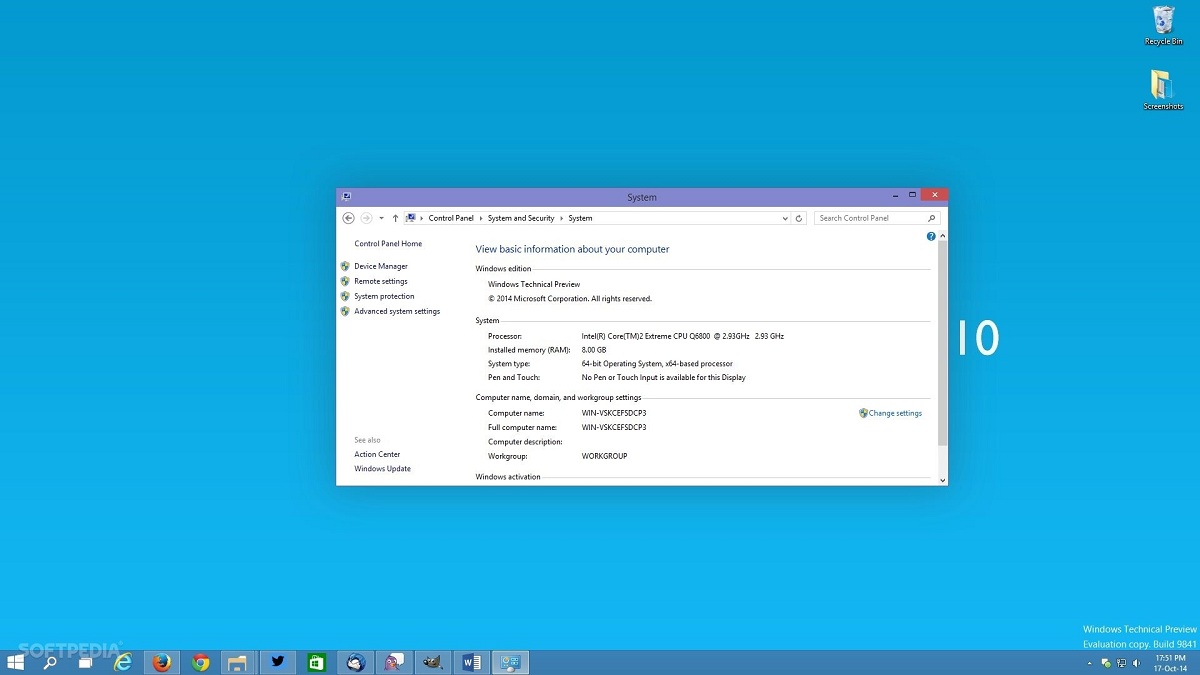Show hidden icons in the notification area
Viewport: 1200px width, 675px height.
1089,663
